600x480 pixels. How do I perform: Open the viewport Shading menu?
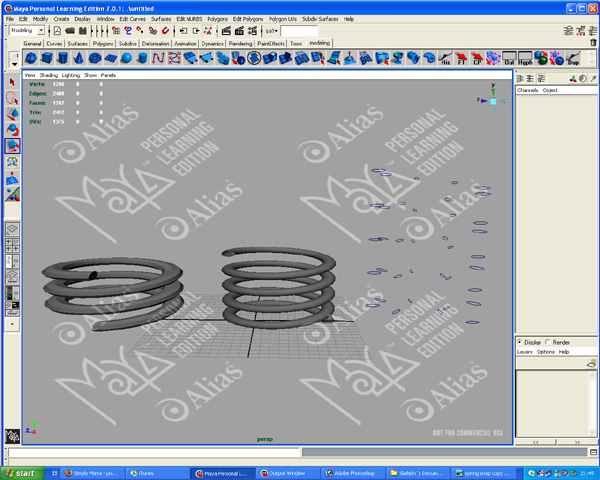49,75
